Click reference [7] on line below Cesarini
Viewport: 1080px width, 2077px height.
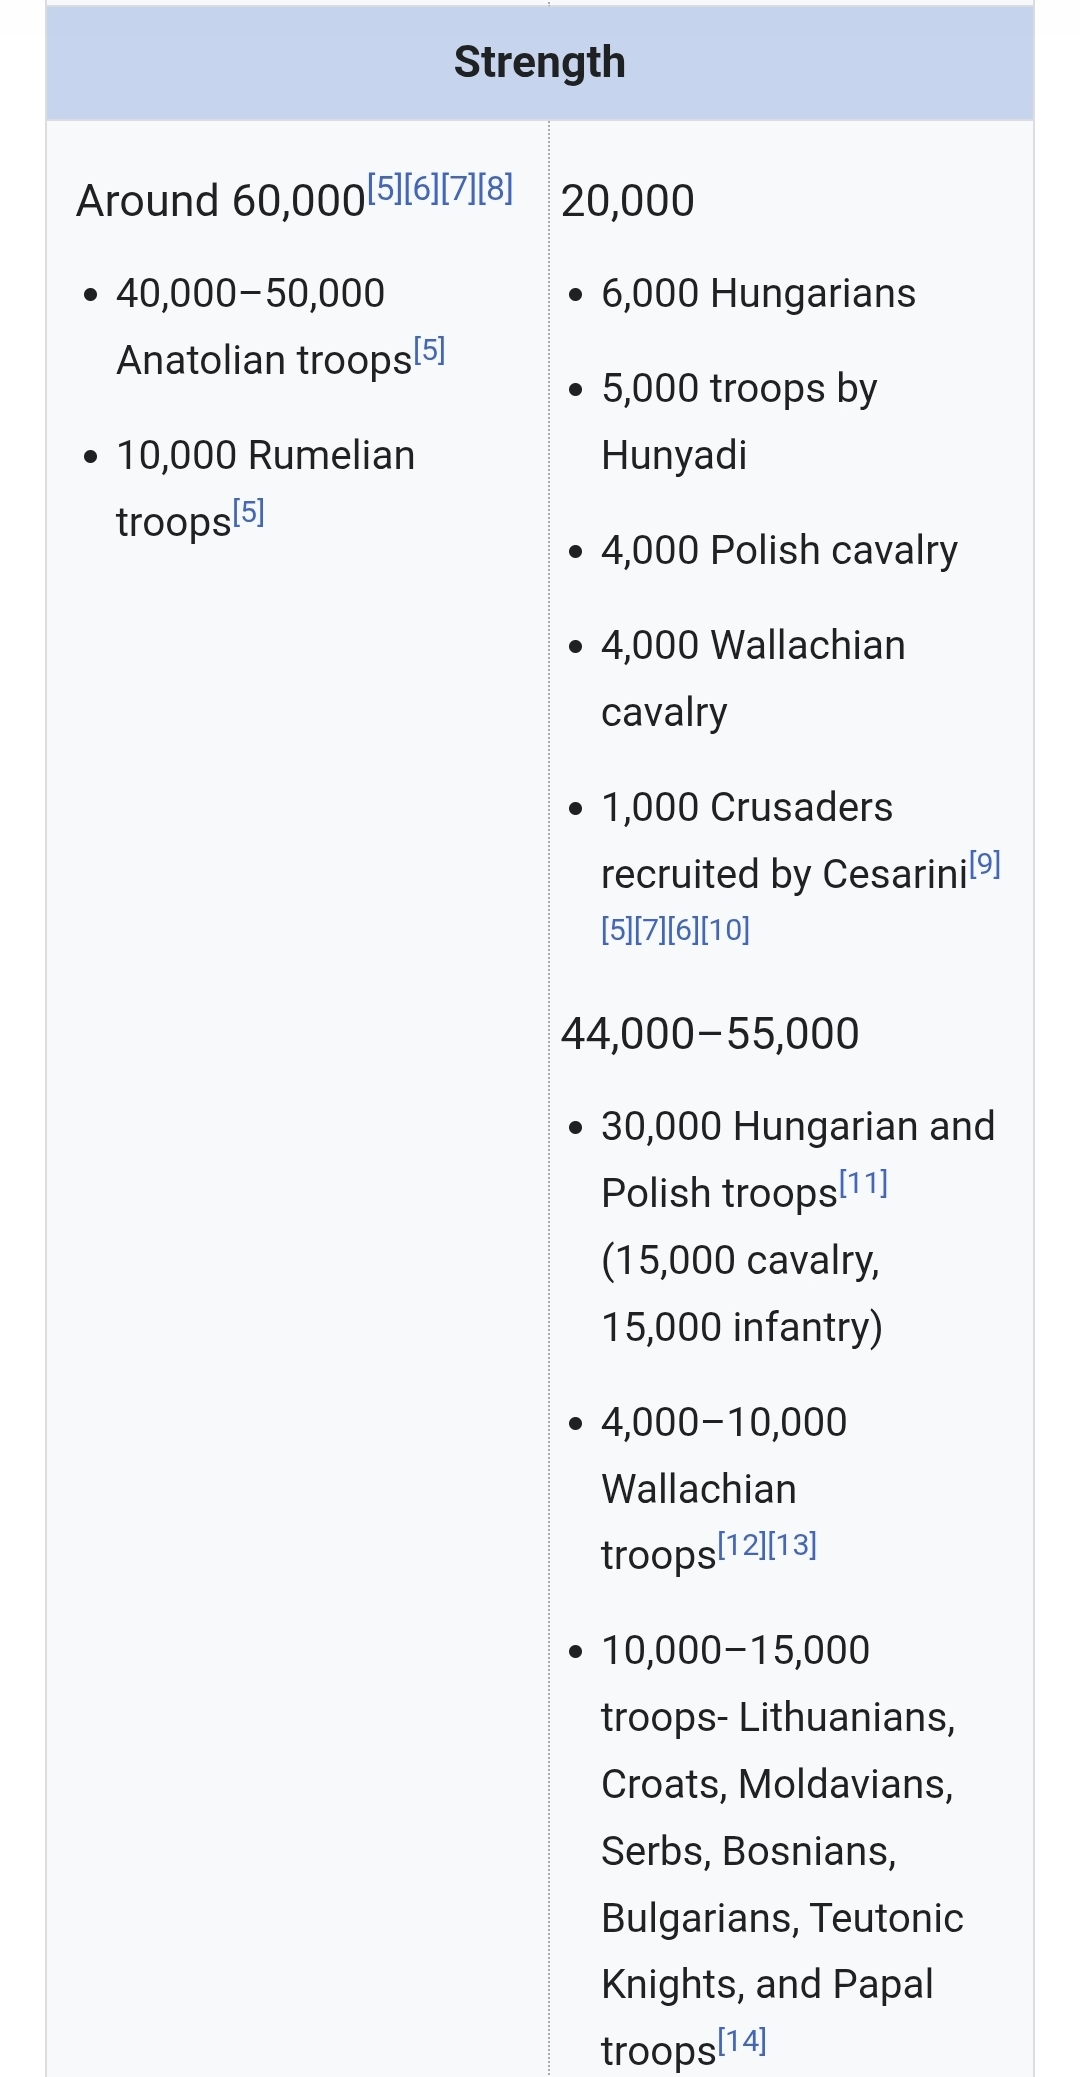650,930
